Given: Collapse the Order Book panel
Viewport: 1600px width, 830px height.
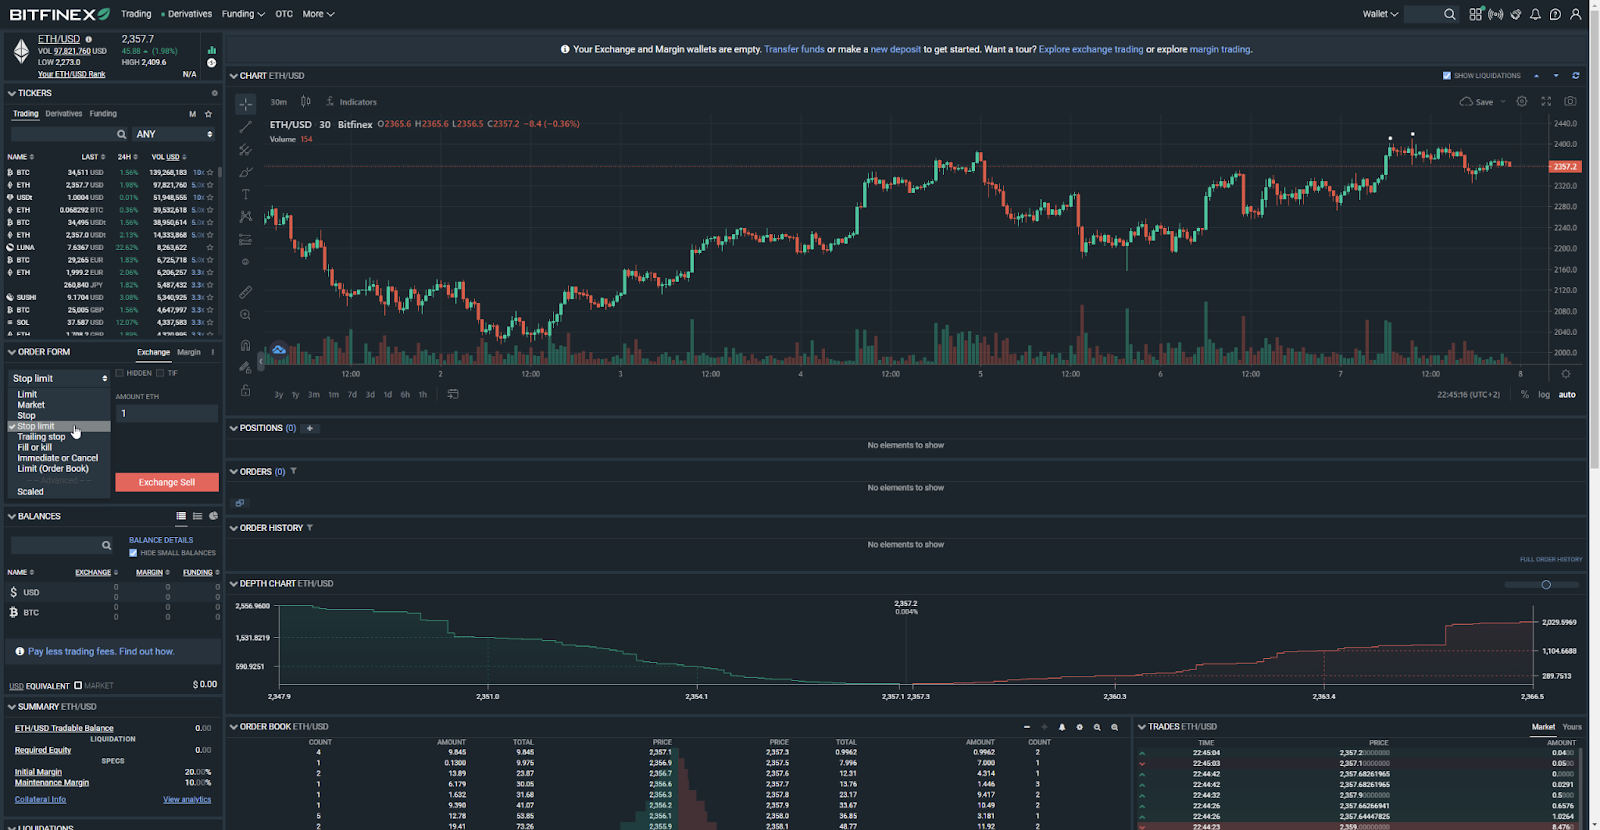Looking at the screenshot, I should click(234, 727).
